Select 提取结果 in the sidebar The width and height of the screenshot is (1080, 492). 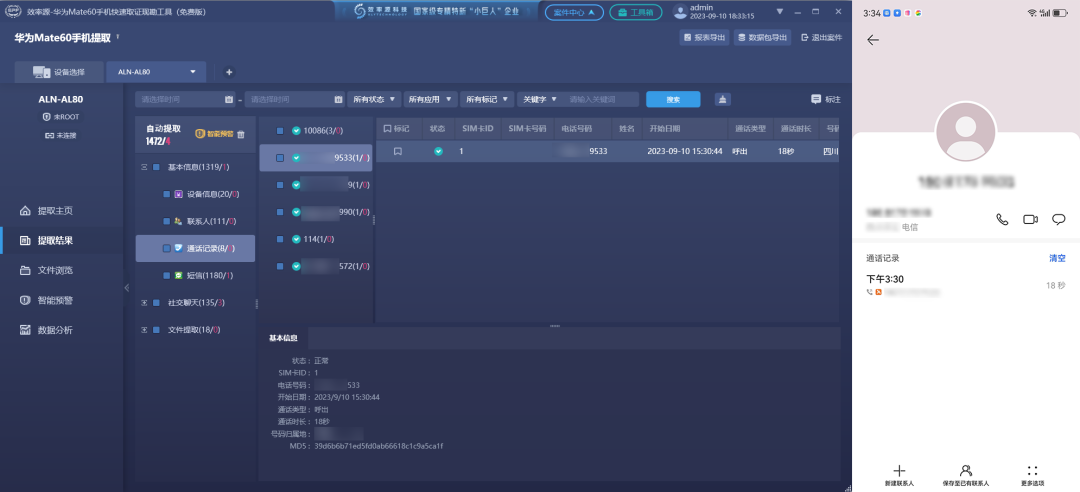[x=62, y=240]
